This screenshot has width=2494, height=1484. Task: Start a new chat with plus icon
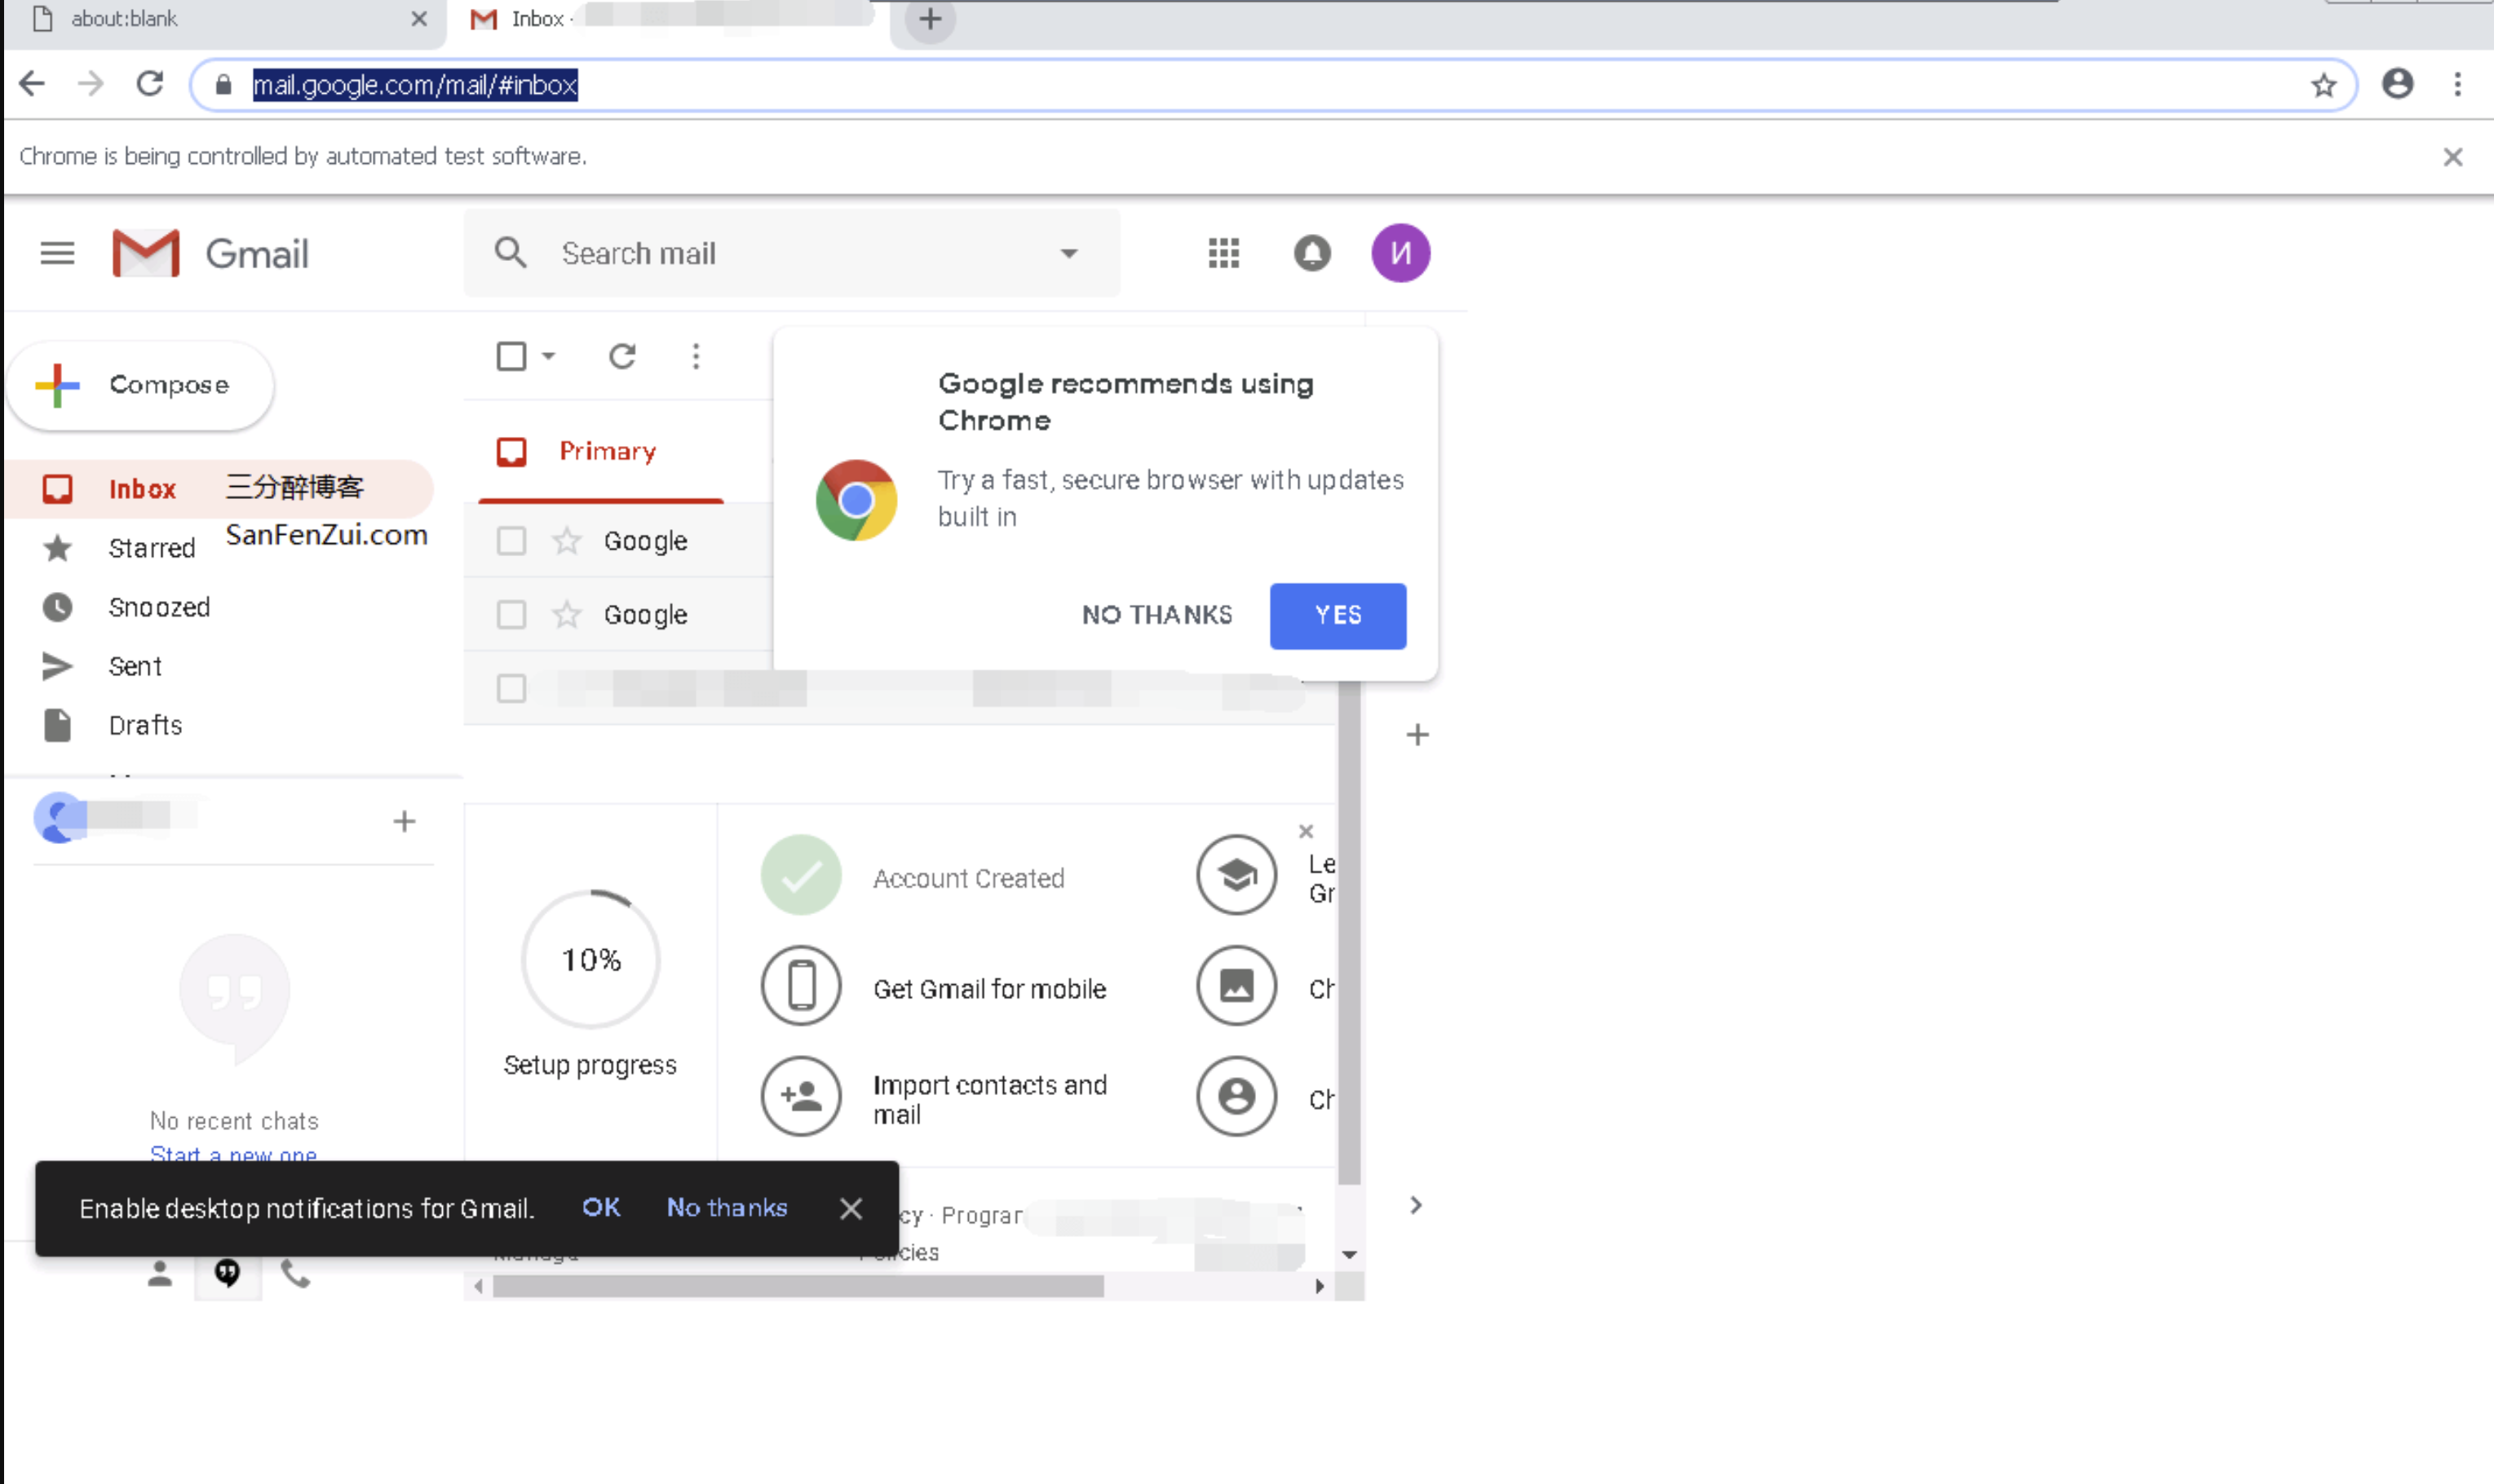click(404, 821)
